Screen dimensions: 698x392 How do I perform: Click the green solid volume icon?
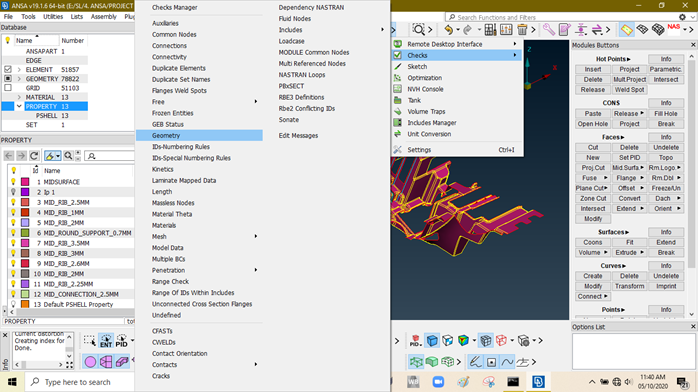[x=432, y=362]
